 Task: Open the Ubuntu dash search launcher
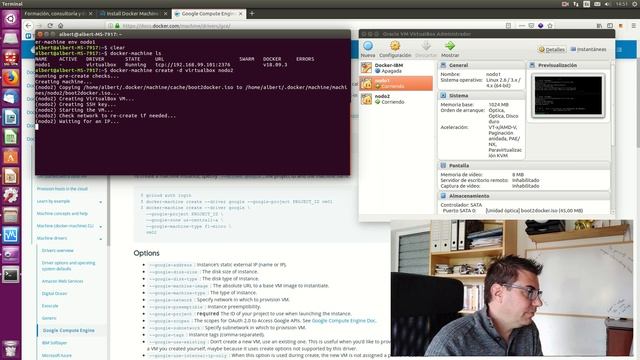point(11,18)
